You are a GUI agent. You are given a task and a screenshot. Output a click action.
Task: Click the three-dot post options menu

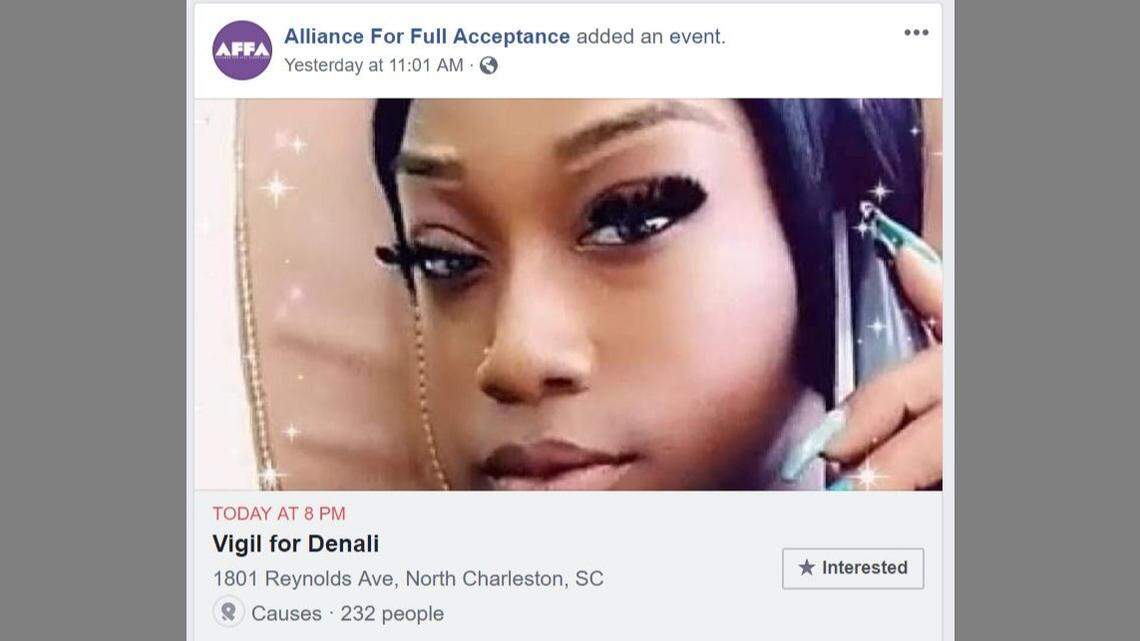[916, 33]
